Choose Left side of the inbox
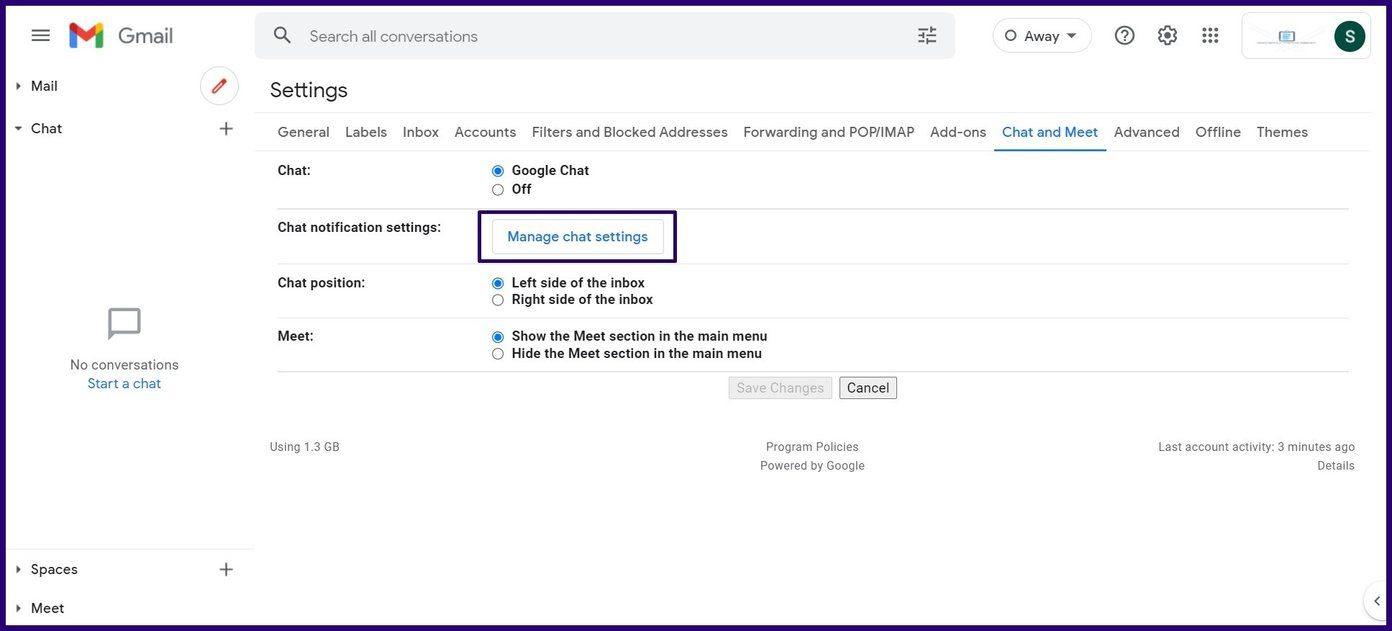Screen dimensions: 1392x631 [x=498, y=284]
